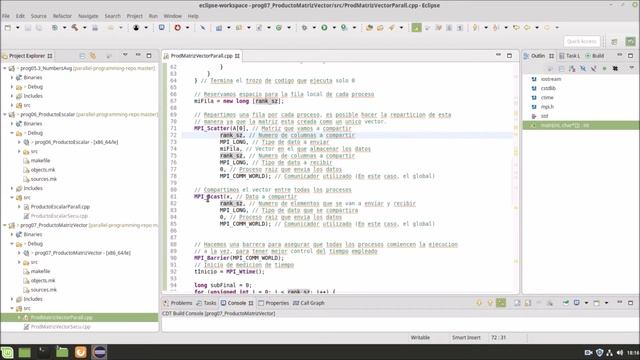The height and width of the screenshot is (360, 640).
Task: Collapse prog06_ProductoEscalar project node
Action: [x=5, y=114]
